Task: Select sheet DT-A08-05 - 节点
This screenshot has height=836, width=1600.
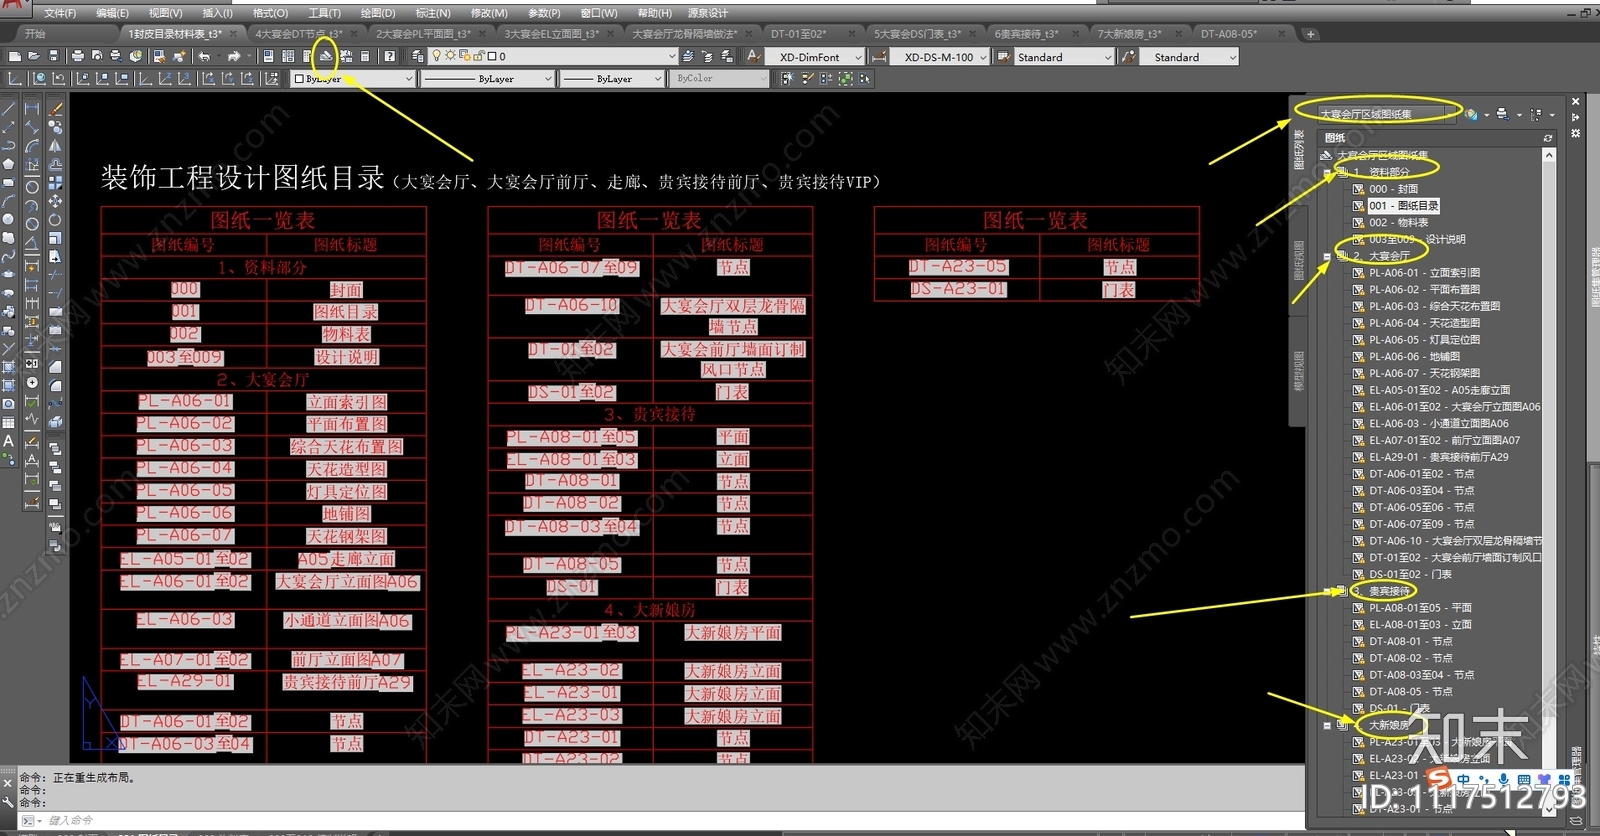Action: (x=1411, y=692)
